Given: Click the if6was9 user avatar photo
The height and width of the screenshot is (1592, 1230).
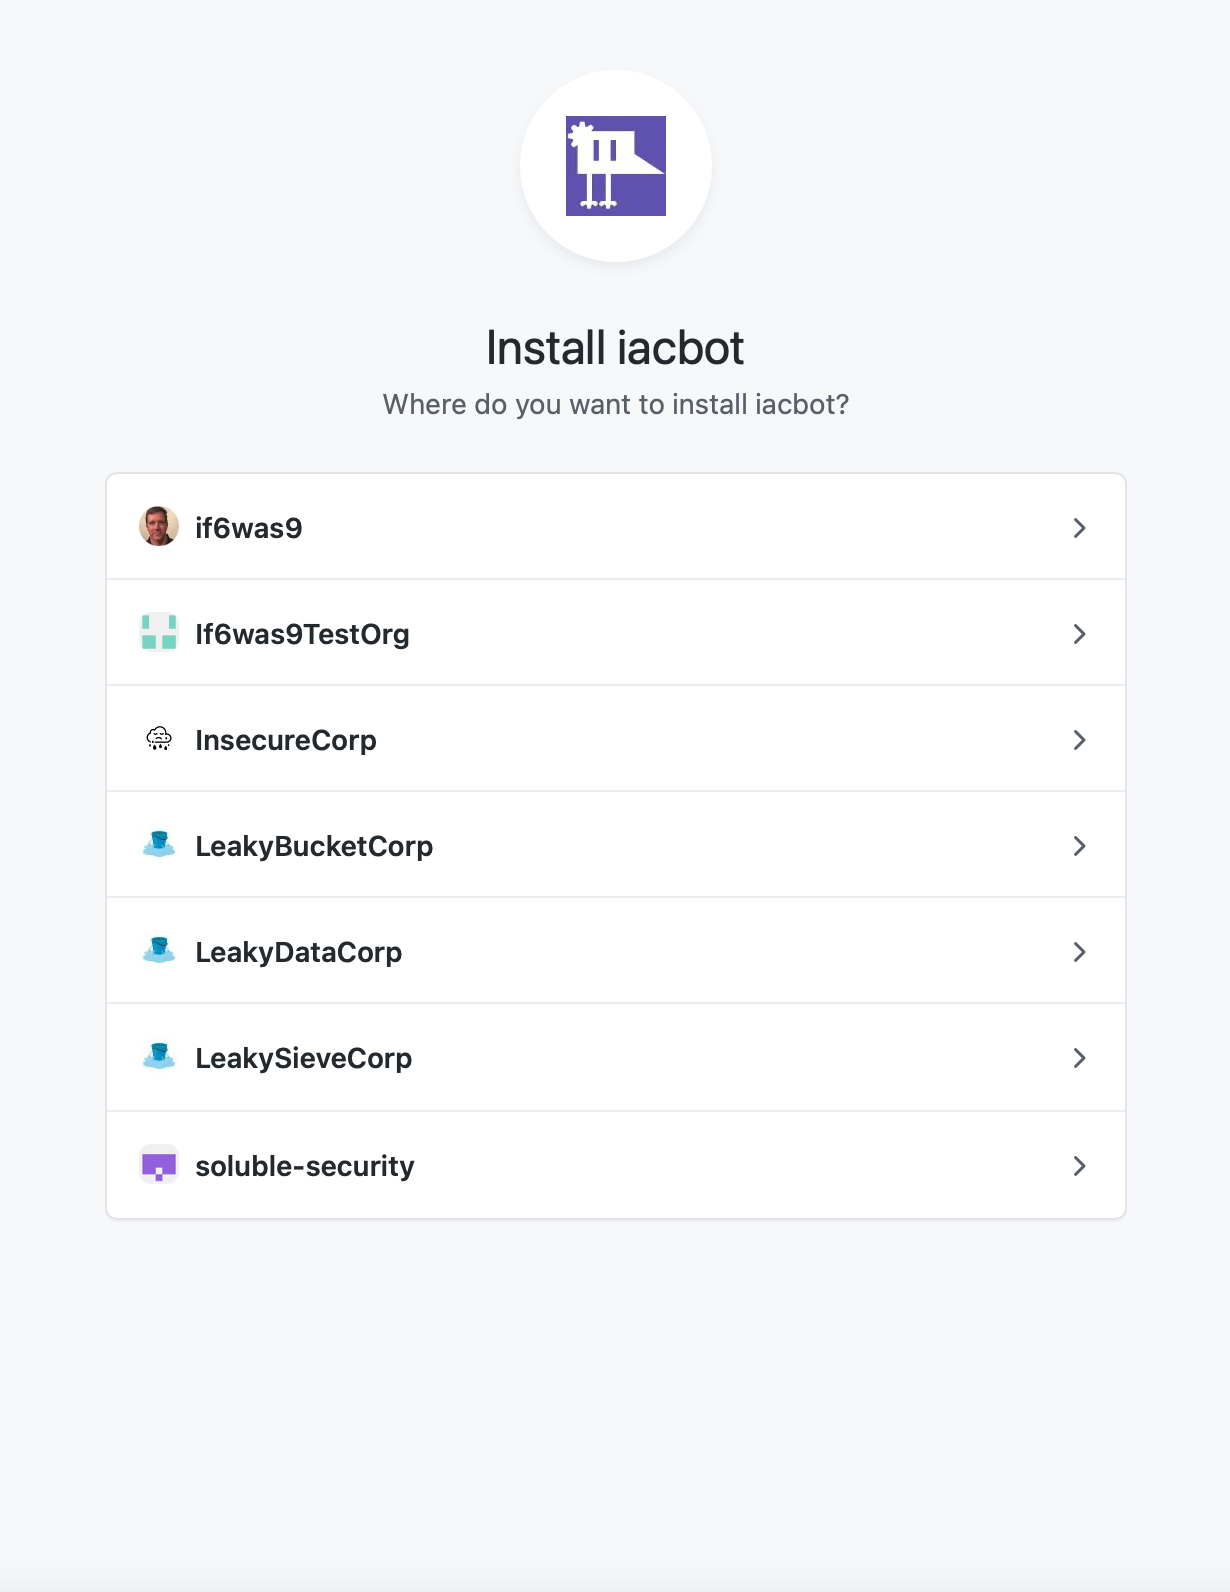Looking at the screenshot, I should 159,527.
